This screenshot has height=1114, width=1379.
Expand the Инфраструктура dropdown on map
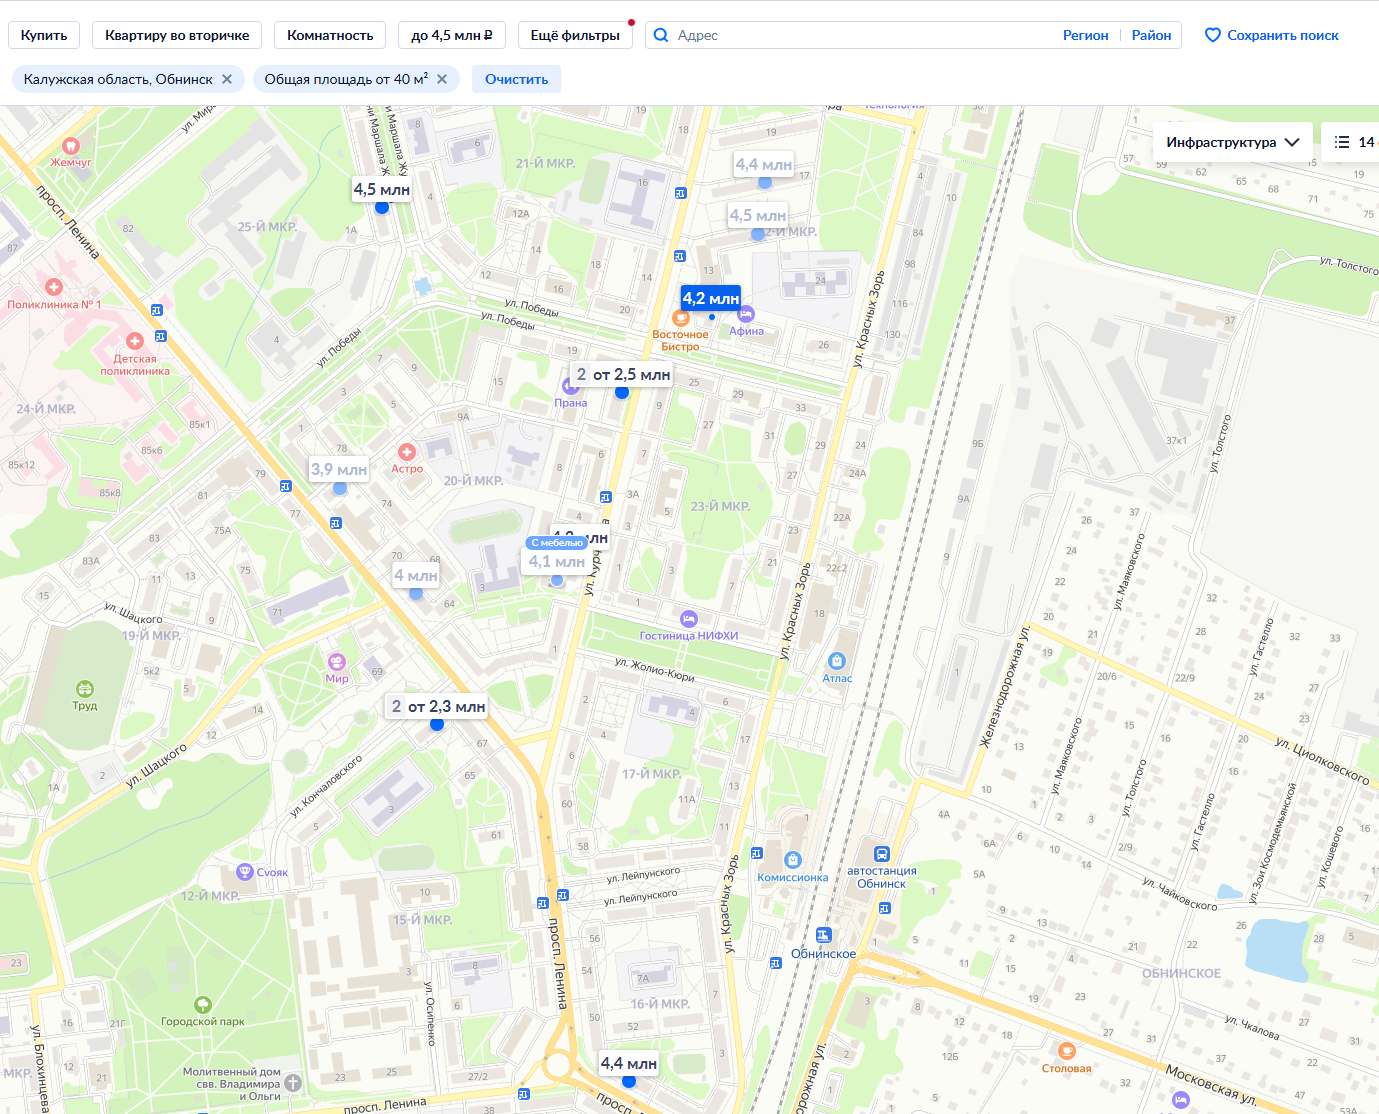click(x=1232, y=142)
